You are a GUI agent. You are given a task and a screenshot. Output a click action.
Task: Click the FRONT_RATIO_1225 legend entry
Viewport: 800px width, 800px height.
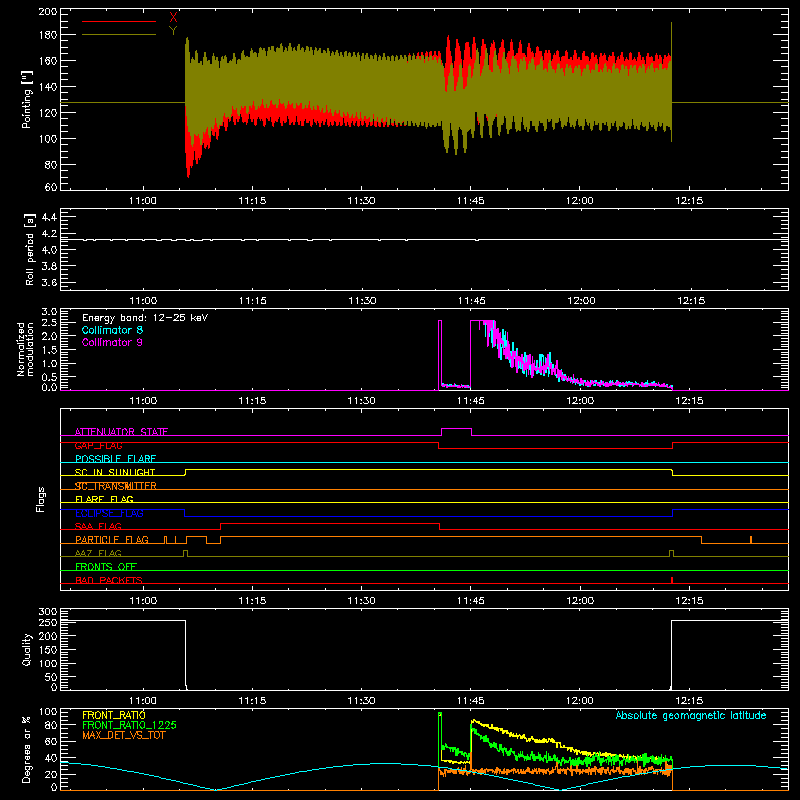[x=130, y=725]
